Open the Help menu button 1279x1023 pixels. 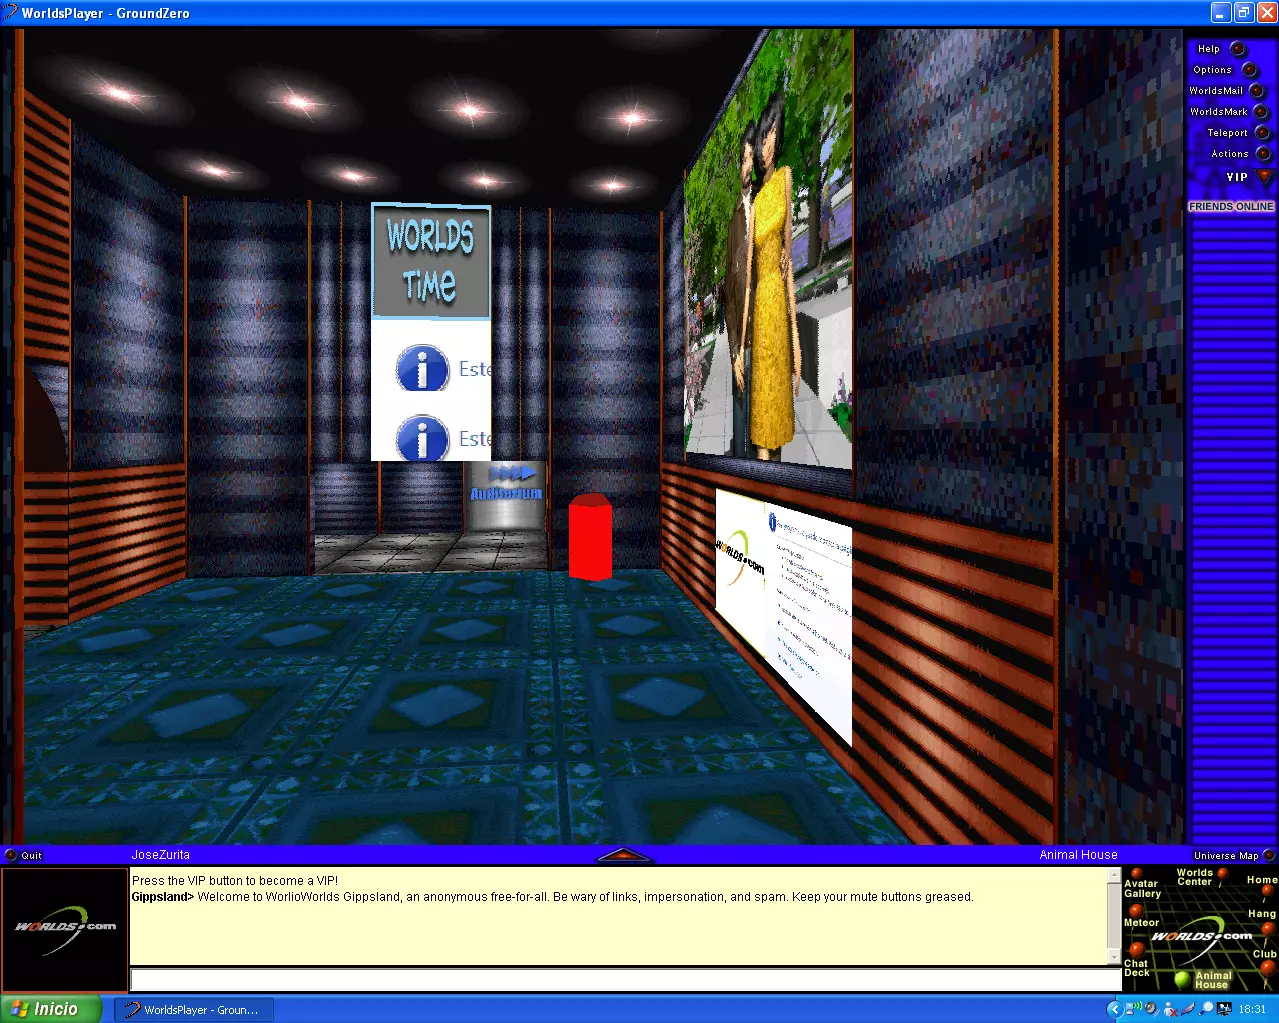(1237, 48)
